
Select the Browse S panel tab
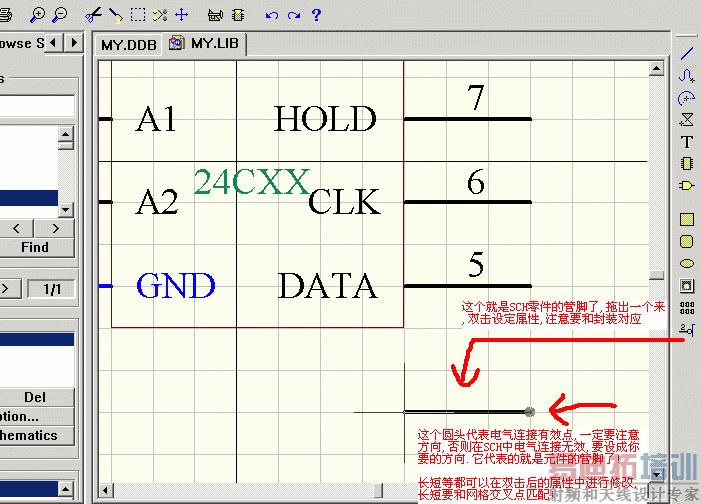tap(22, 43)
